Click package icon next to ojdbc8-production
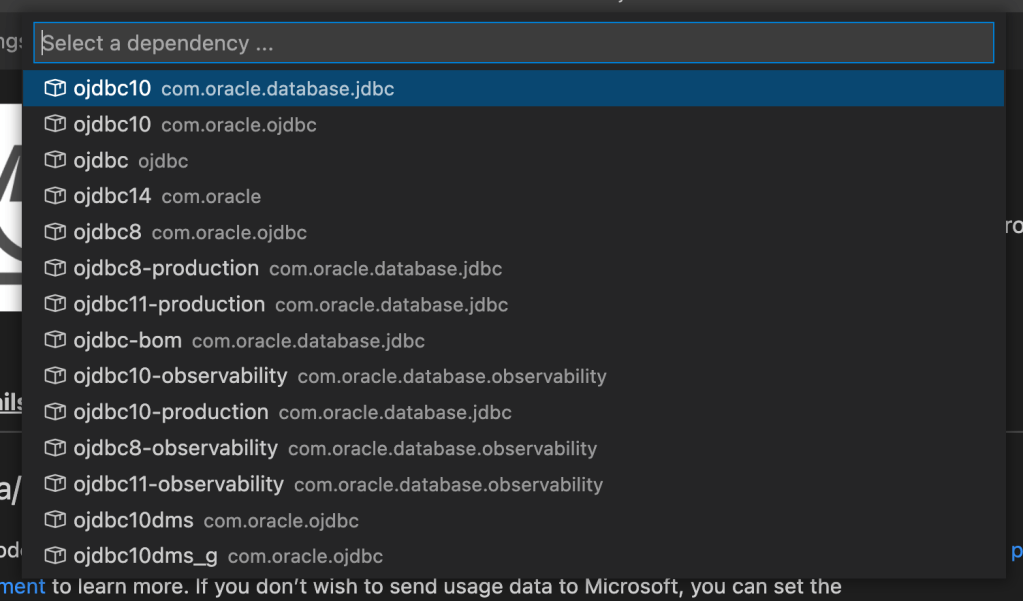Screen dimensions: 1023x601 pos(55,269)
